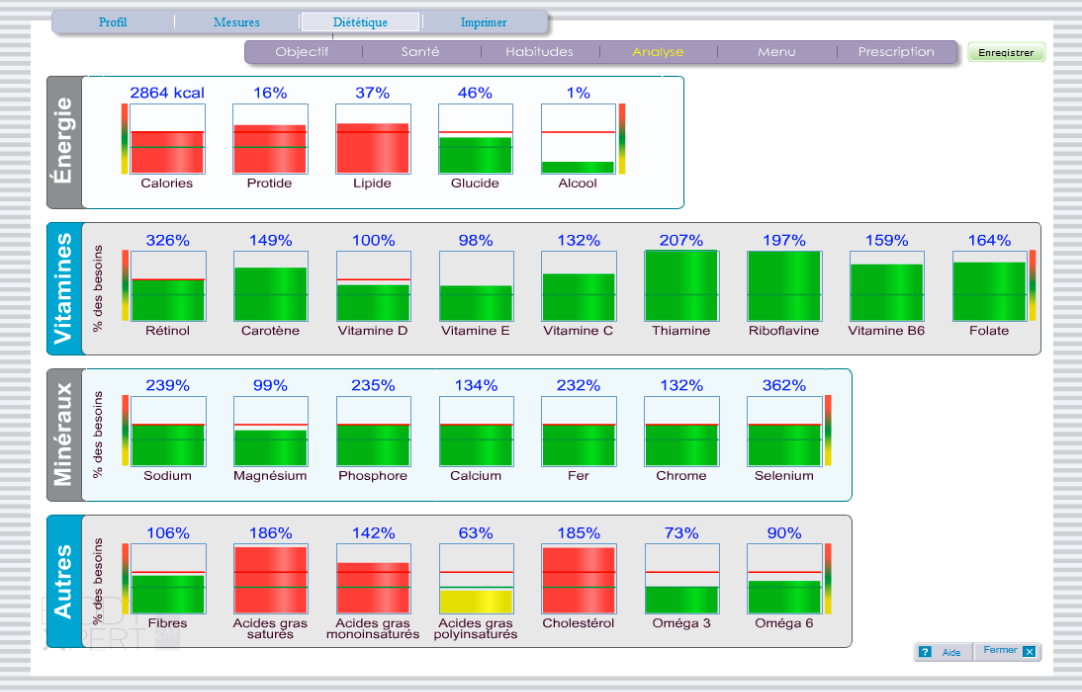The width and height of the screenshot is (1082, 692).
Task: Click the Vitamine D gauge
Action: [x=372, y=286]
